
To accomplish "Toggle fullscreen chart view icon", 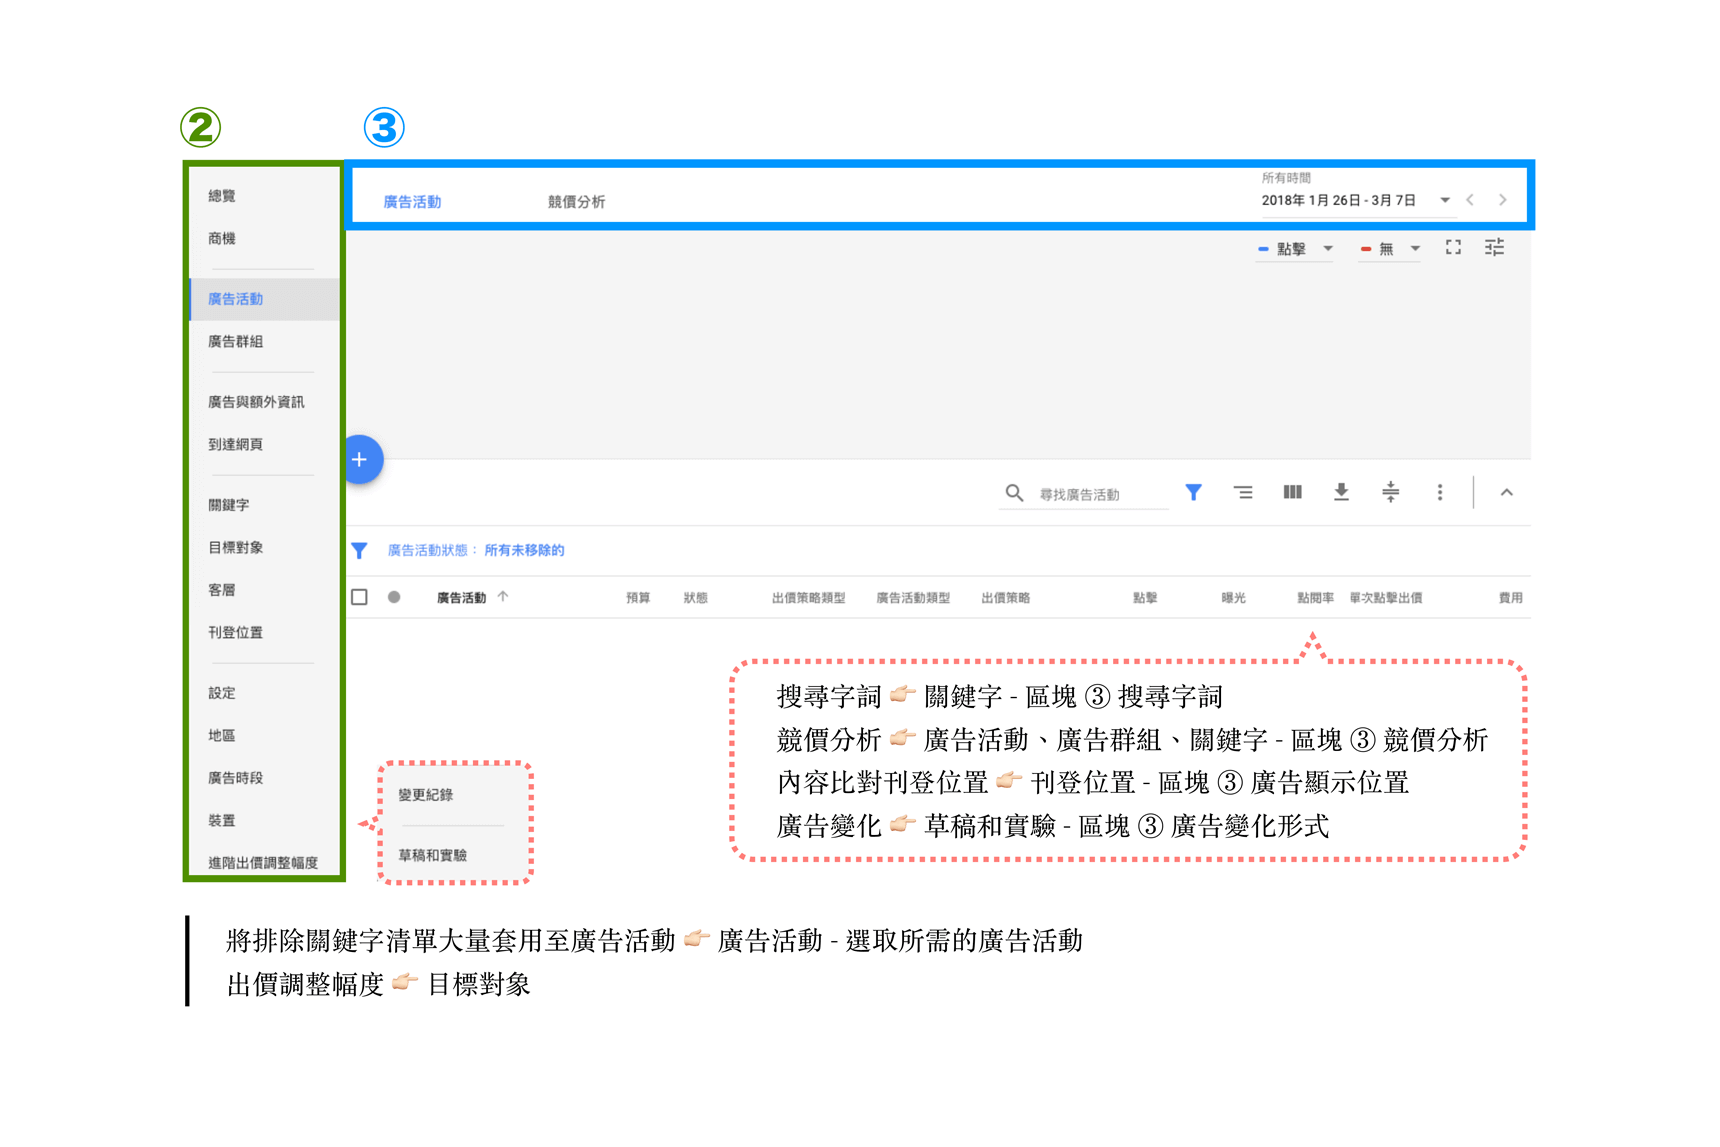I will (x=1453, y=248).
